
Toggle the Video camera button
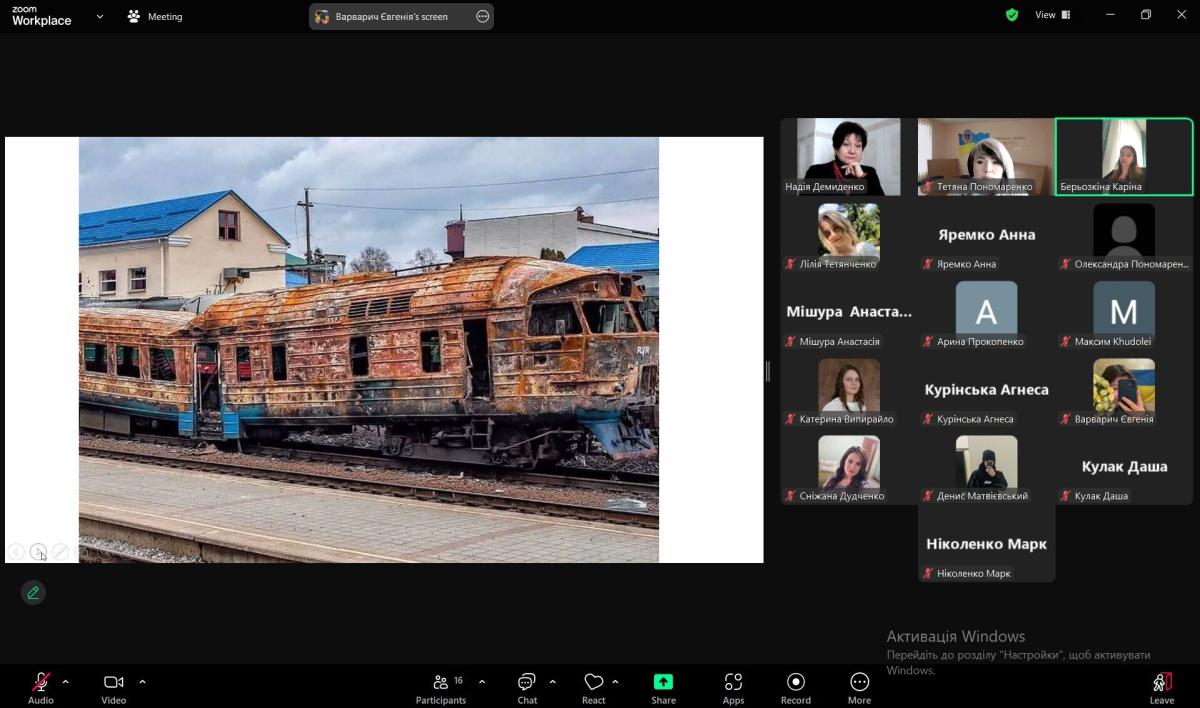click(x=113, y=684)
